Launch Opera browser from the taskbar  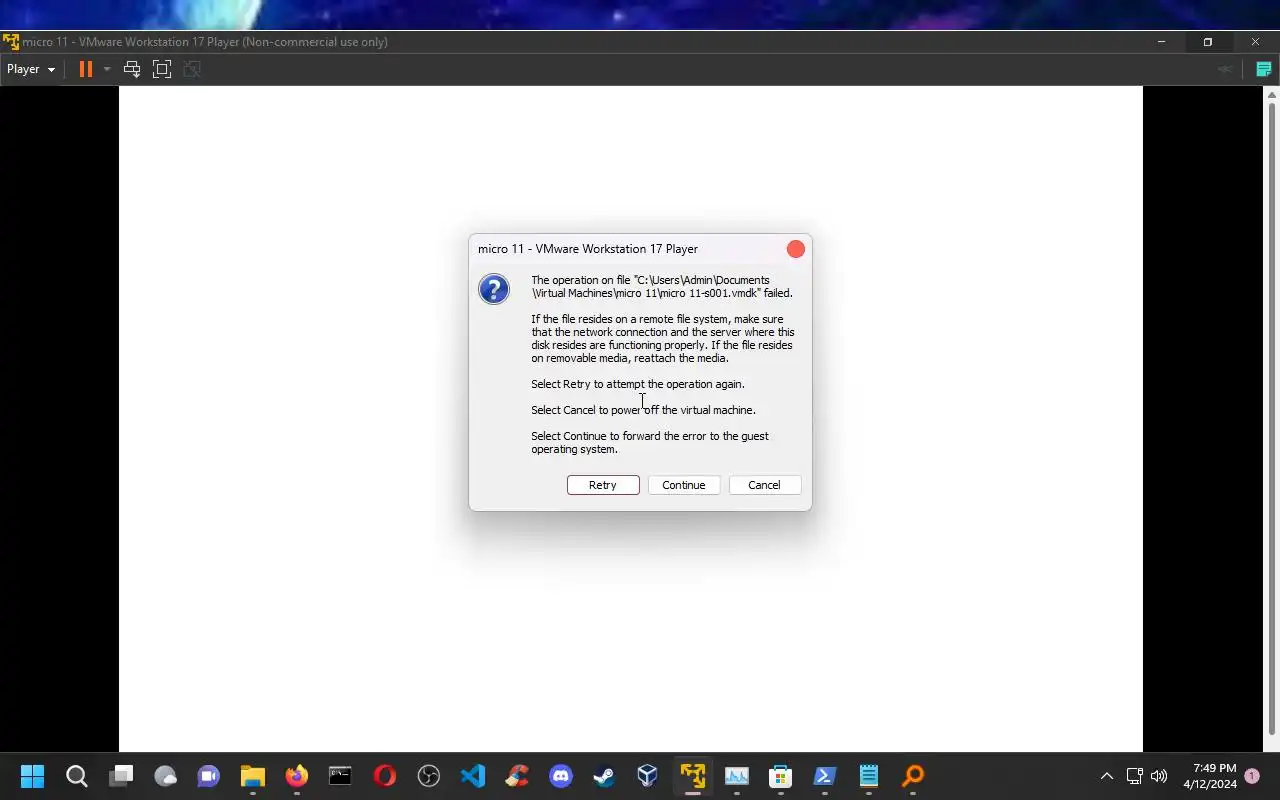(385, 776)
